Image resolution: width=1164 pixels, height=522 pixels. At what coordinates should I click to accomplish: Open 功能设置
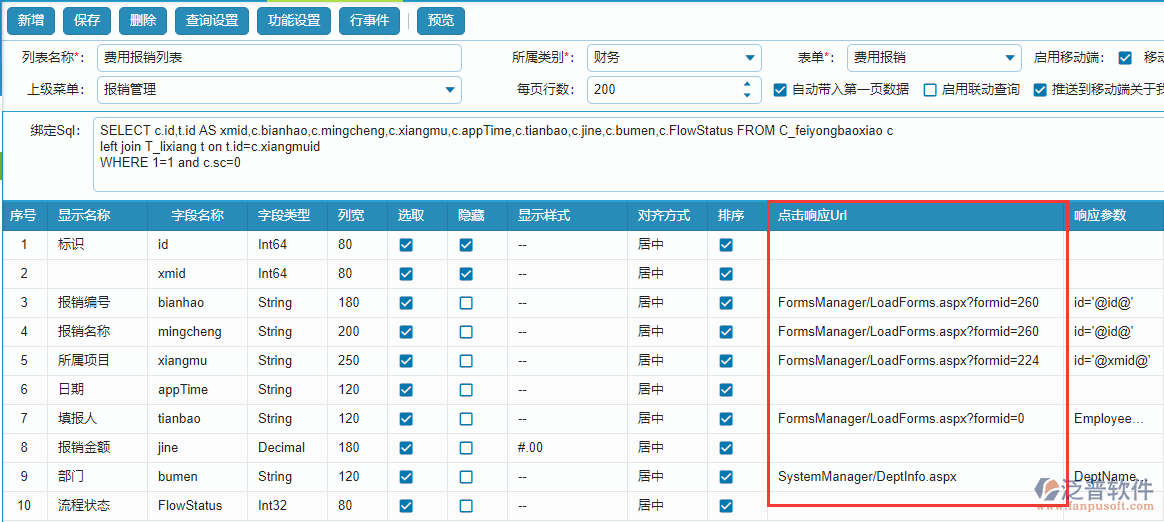294,21
